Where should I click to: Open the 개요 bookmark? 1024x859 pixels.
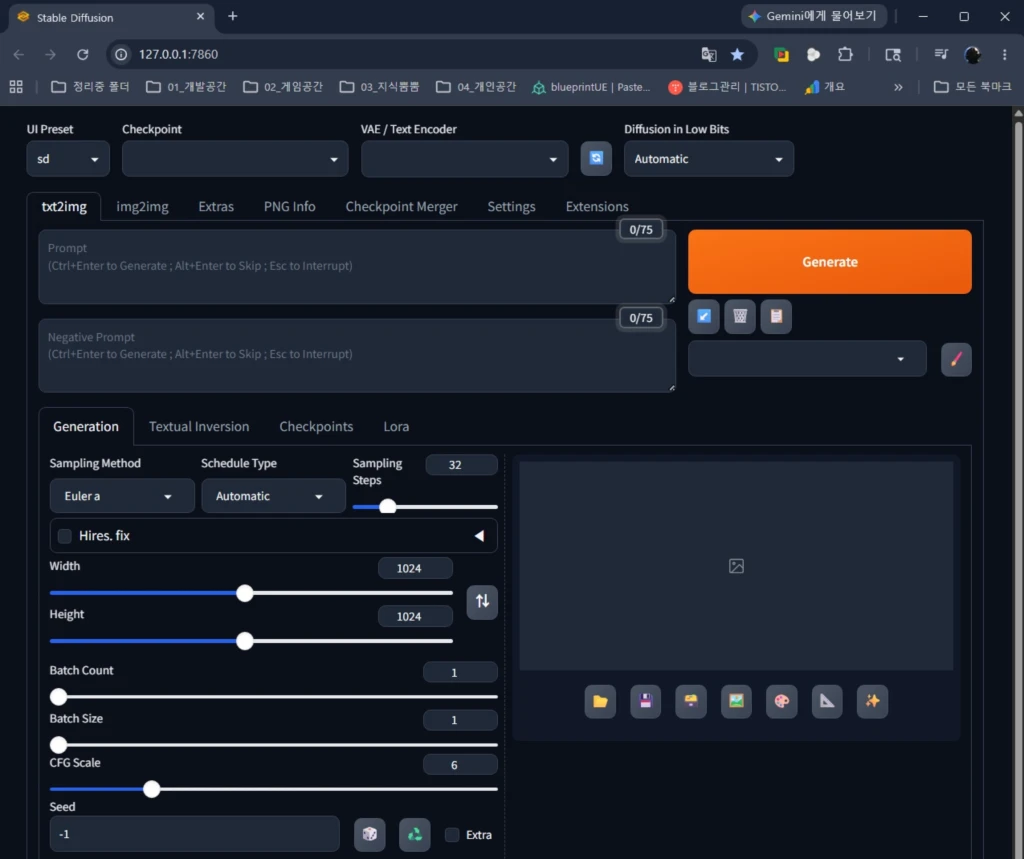[825, 87]
